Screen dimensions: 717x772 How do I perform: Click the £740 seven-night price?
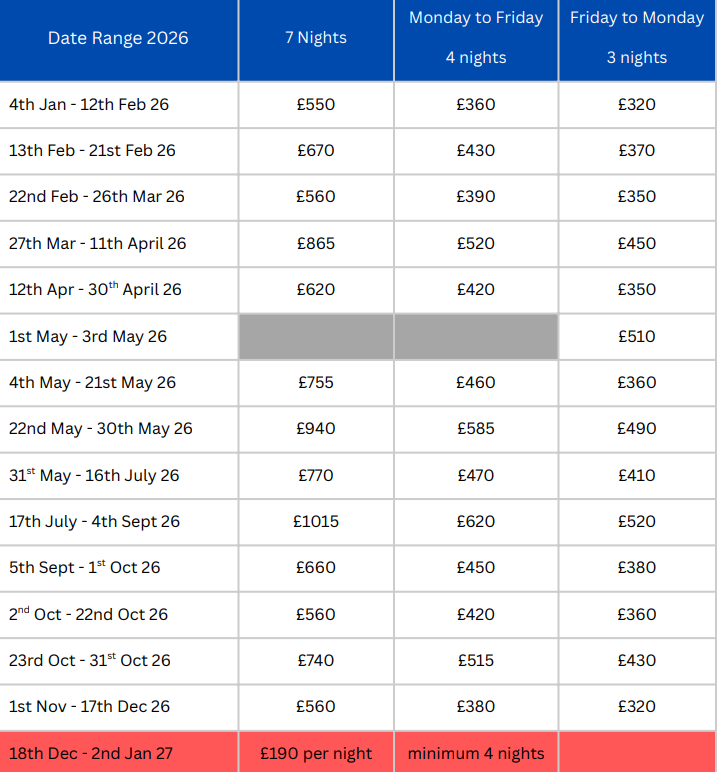316,660
